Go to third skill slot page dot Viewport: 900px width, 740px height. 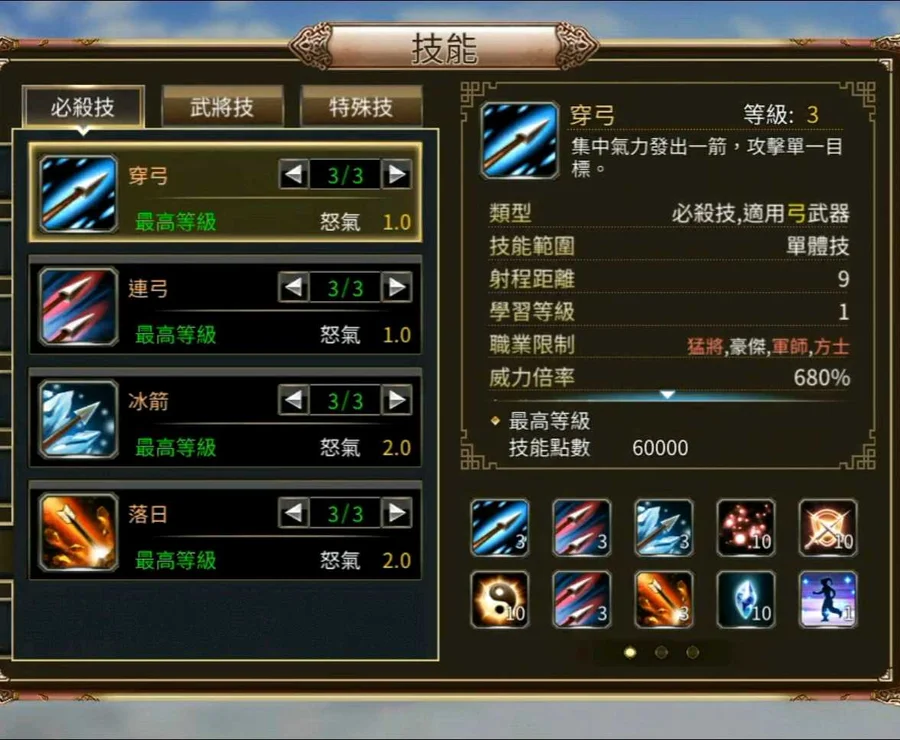pyautogui.click(x=693, y=652)
